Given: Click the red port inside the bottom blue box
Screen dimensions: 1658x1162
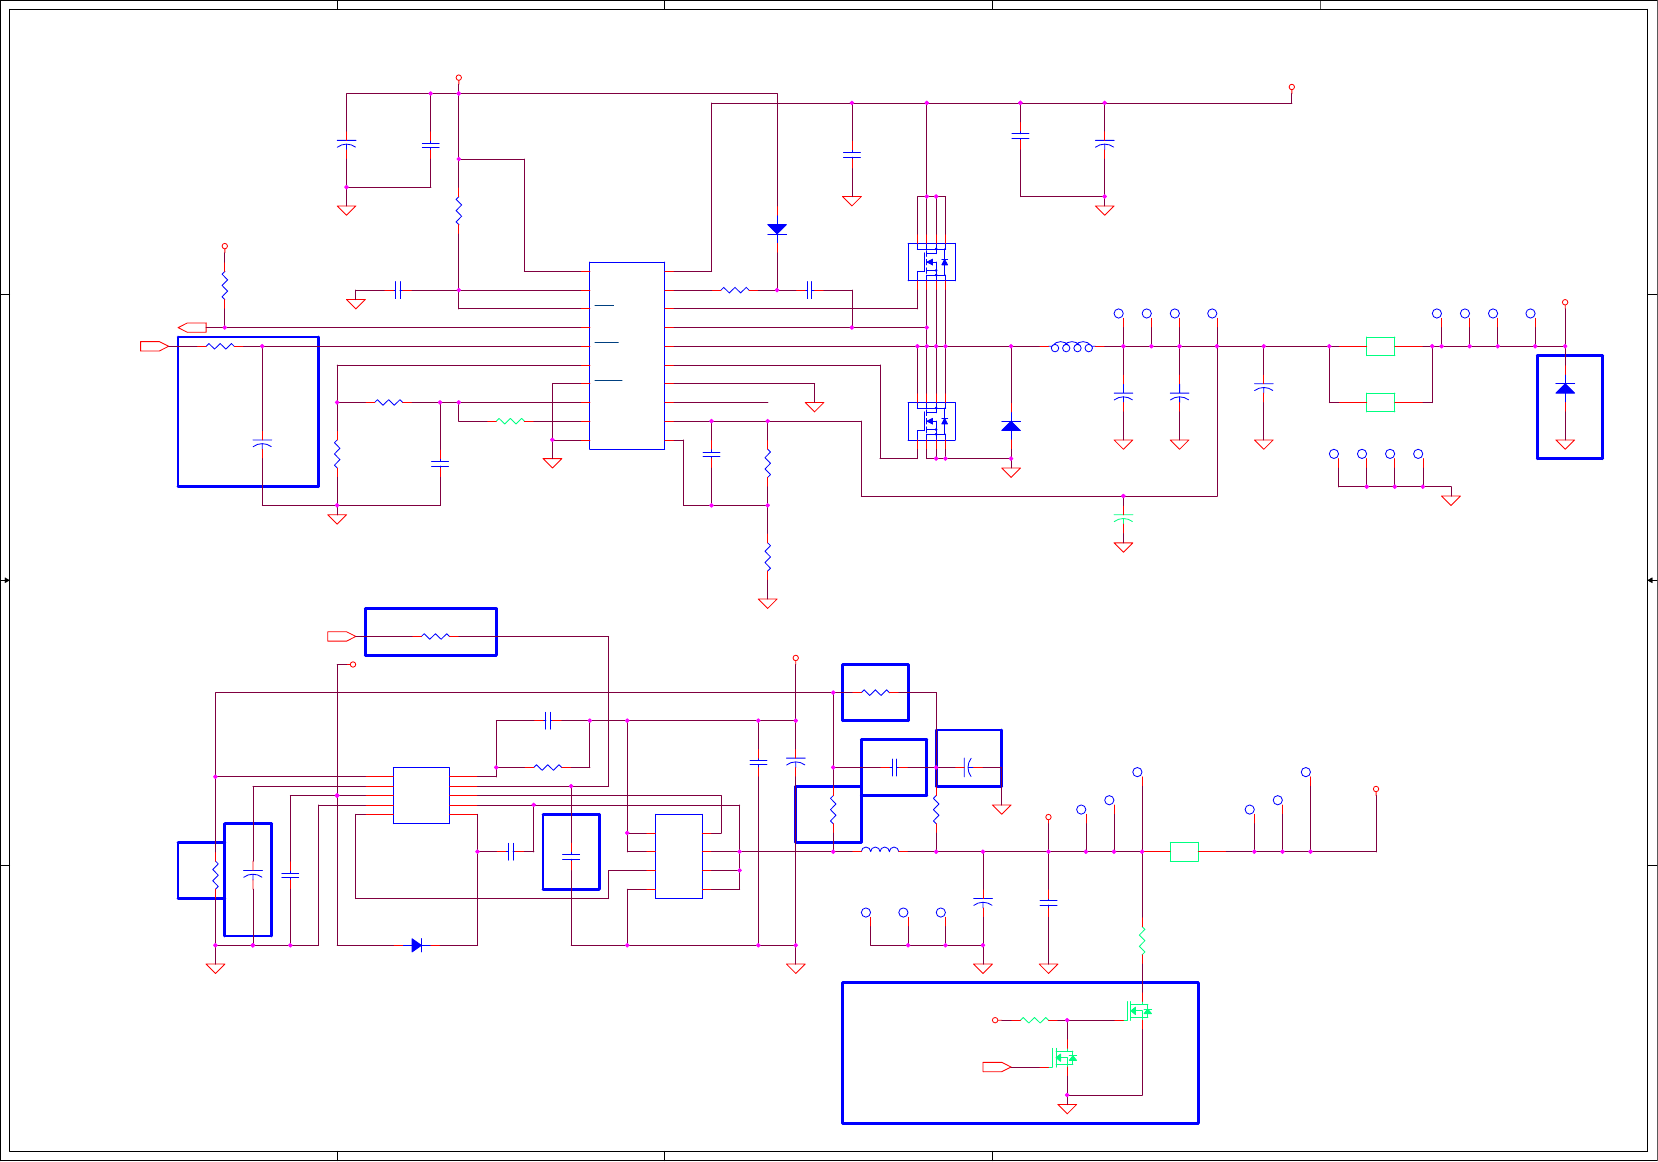Looking at the screenshot, I should click(x=997, y=1067).
